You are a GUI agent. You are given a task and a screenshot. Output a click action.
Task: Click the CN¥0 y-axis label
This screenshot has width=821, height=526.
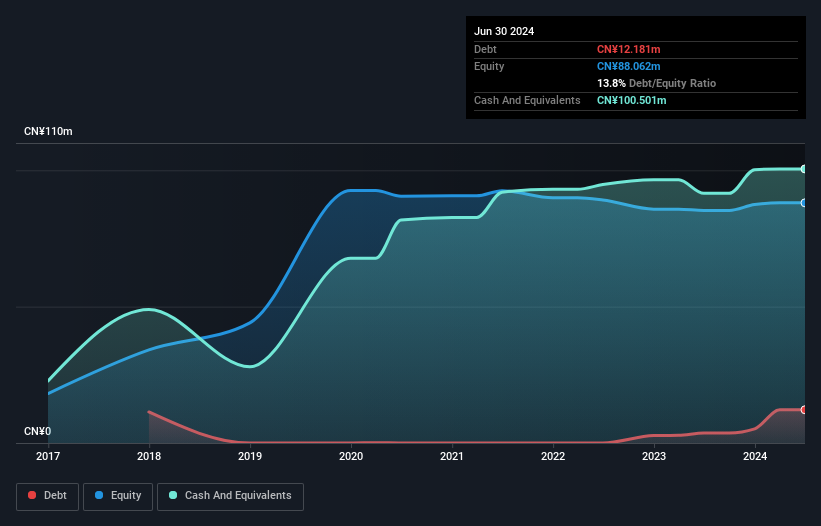click(x=38, y=431)
